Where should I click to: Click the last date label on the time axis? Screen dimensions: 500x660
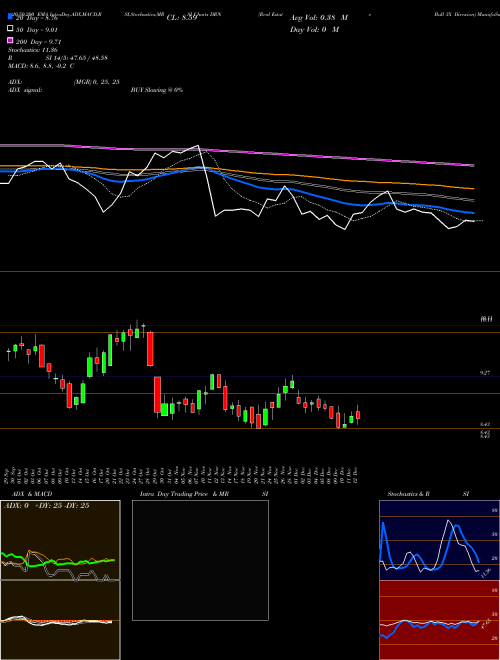(356, 475)
